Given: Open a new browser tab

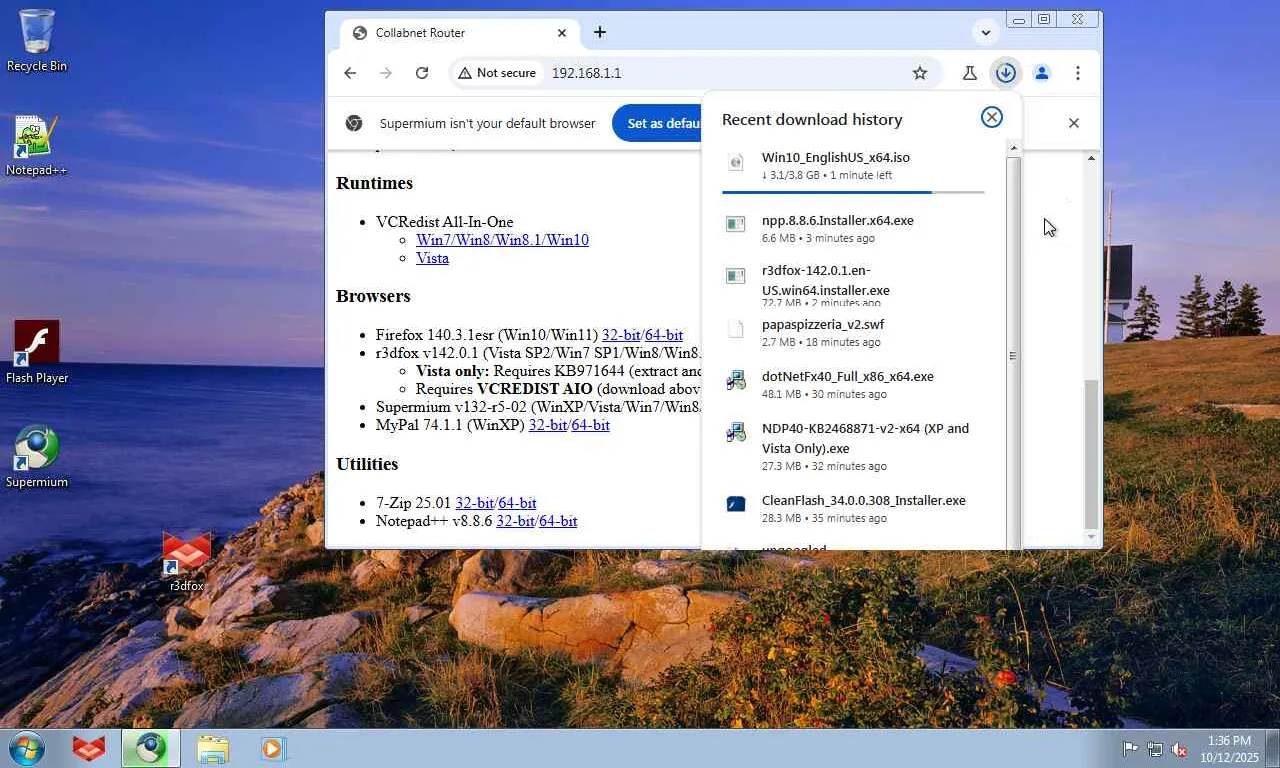Looking at the screenshot, I should tap(600, 32).
